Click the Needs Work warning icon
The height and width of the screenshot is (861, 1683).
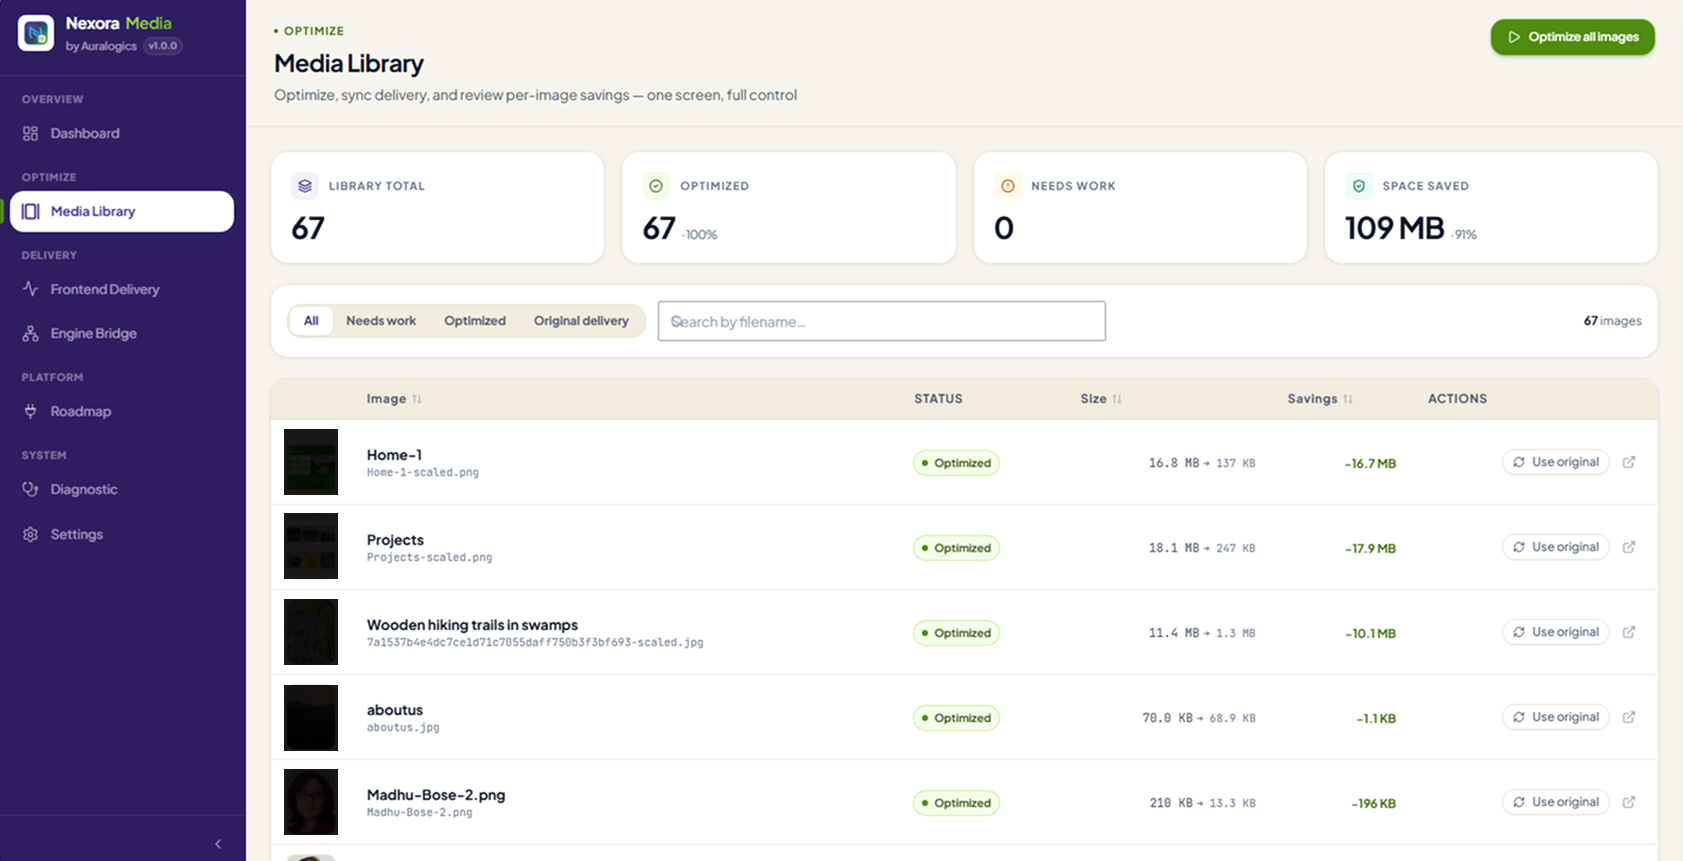tap(1007, 186)
